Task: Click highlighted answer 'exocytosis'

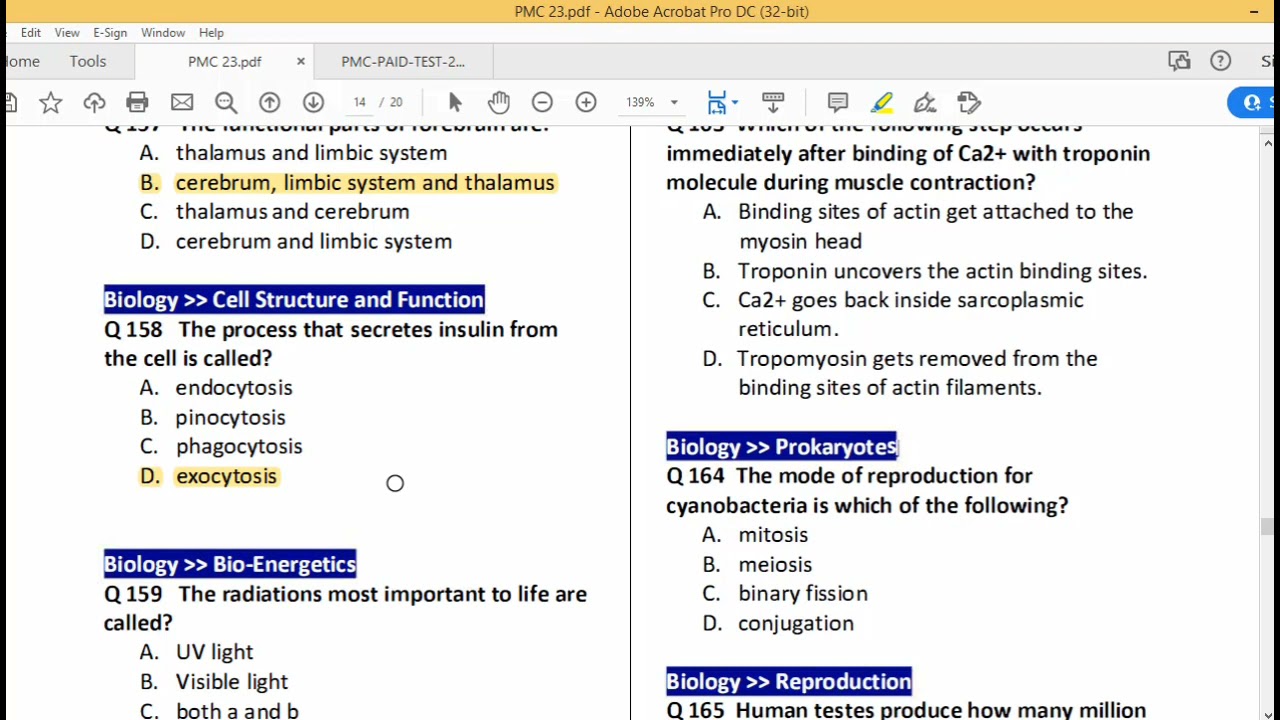Action: coord(226,476)
